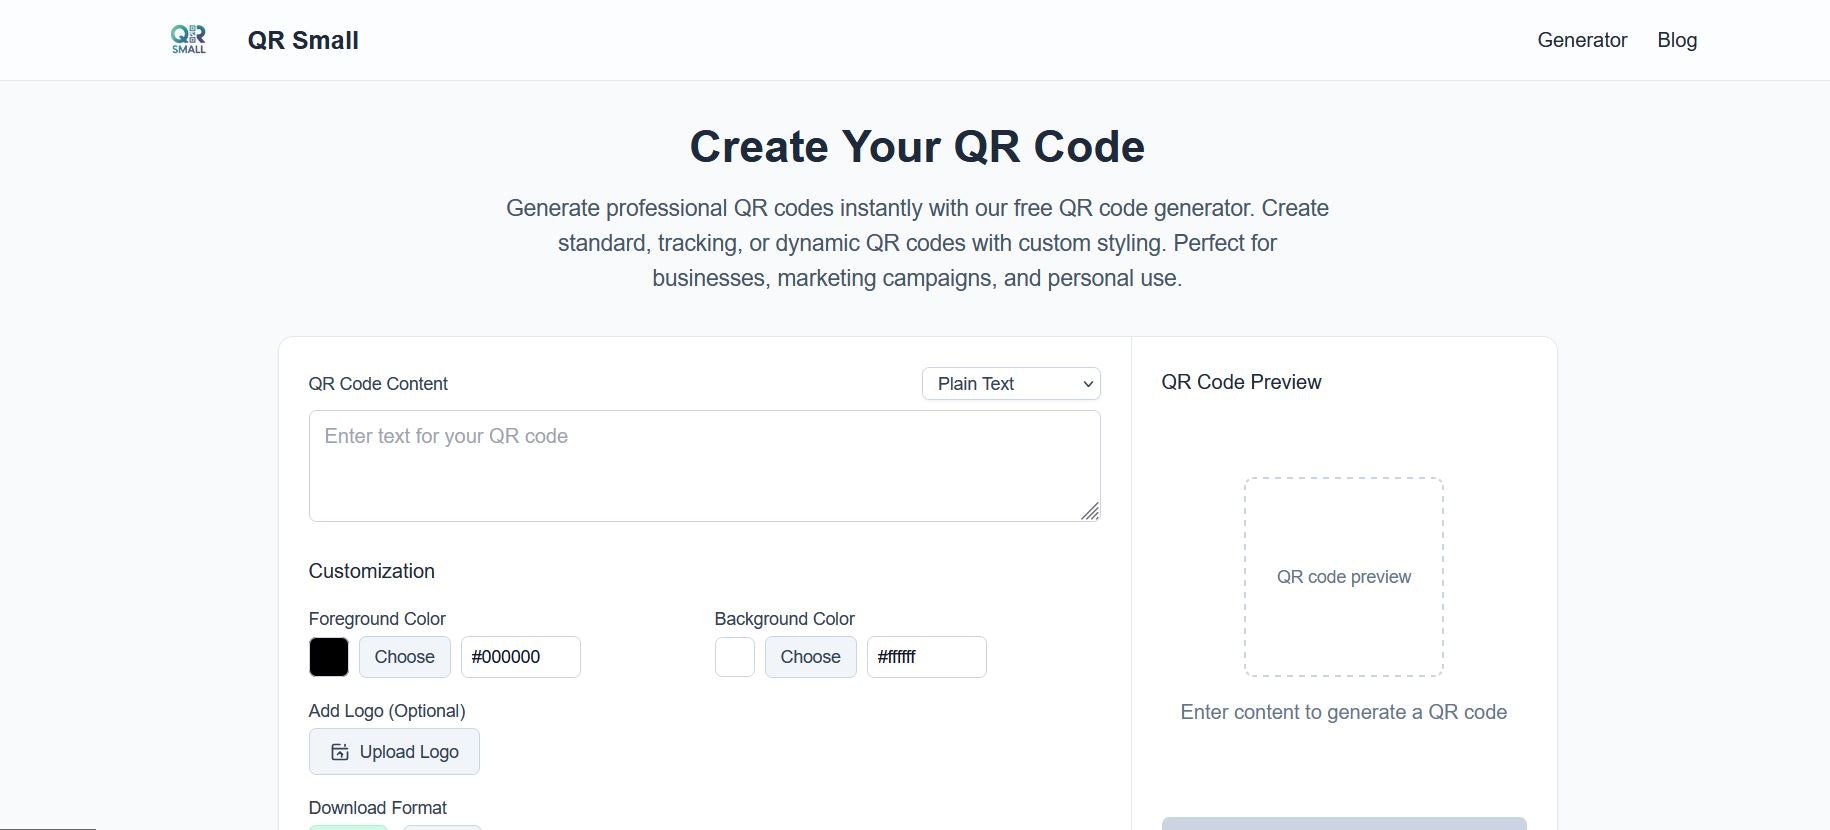
Task: Open the Generator page from the navigation
Action: pyautogui.click(x=1582, y=40)
